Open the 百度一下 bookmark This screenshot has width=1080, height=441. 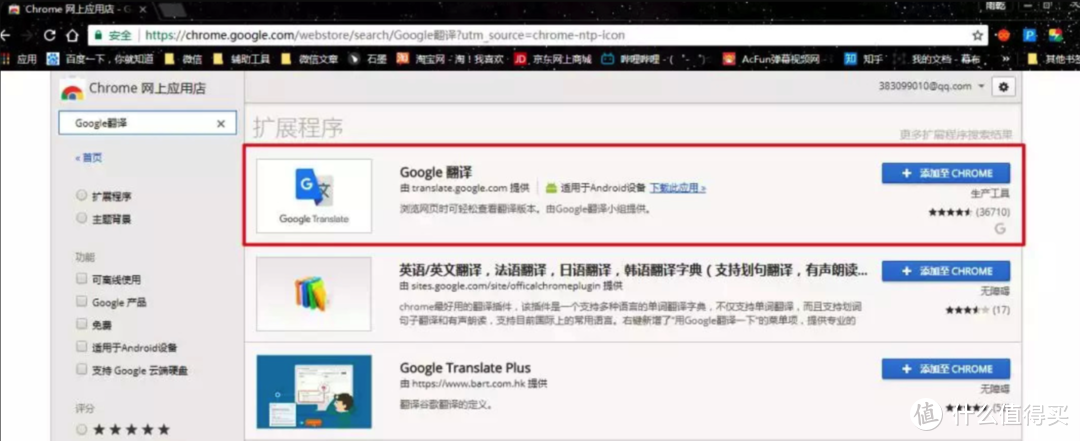pyautogui.click(x=99, y=59)
